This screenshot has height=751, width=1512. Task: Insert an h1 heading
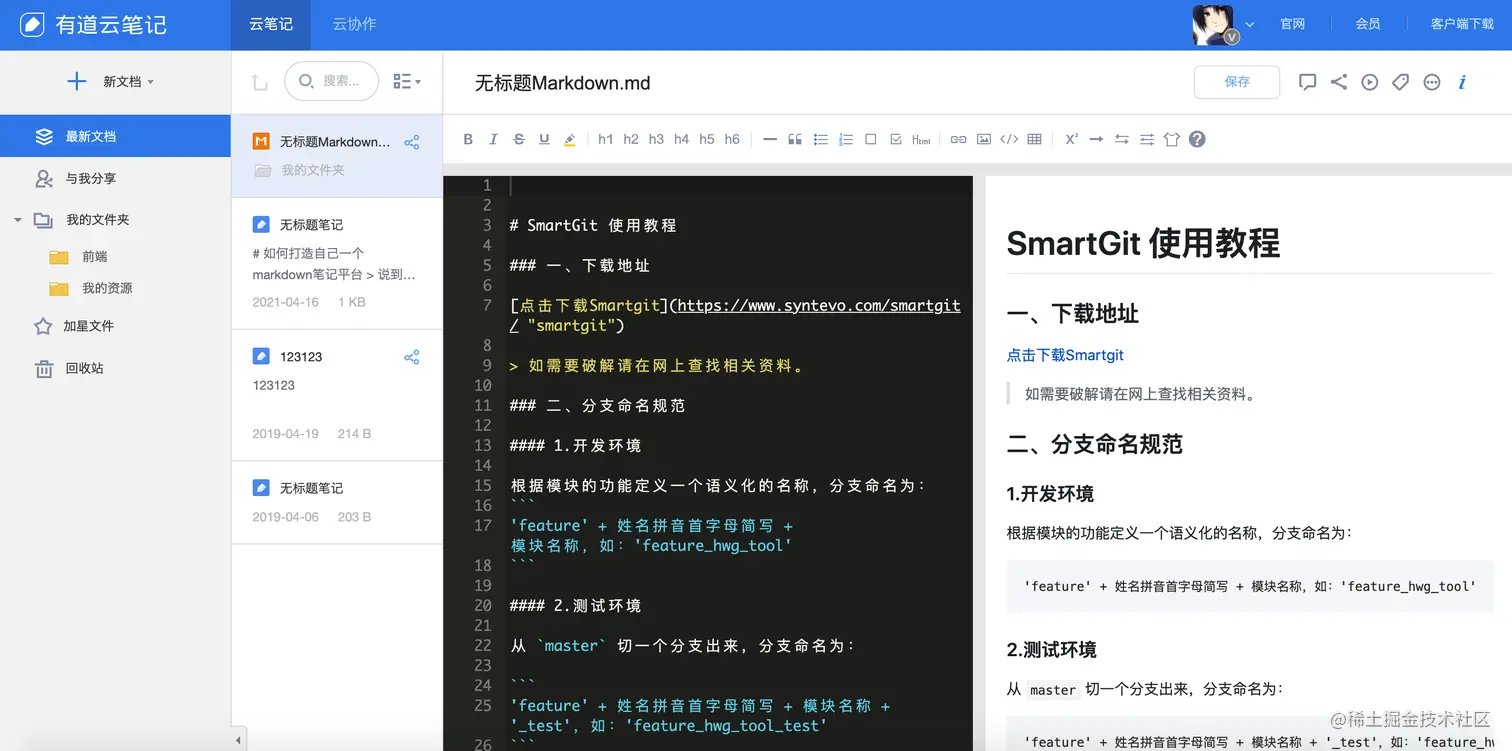[606, 139]
